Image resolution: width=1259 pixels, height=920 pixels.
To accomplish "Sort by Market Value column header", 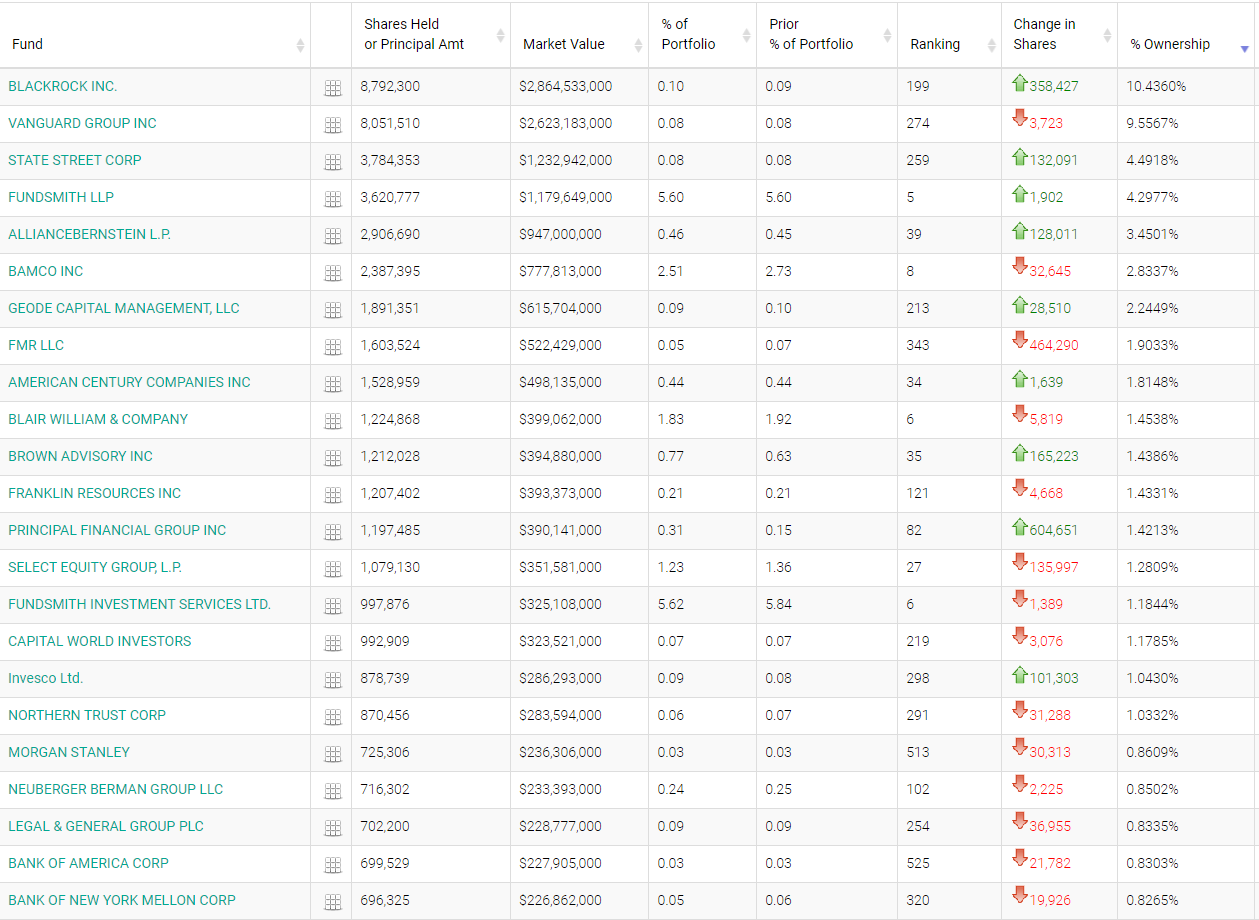I will 580,36.
